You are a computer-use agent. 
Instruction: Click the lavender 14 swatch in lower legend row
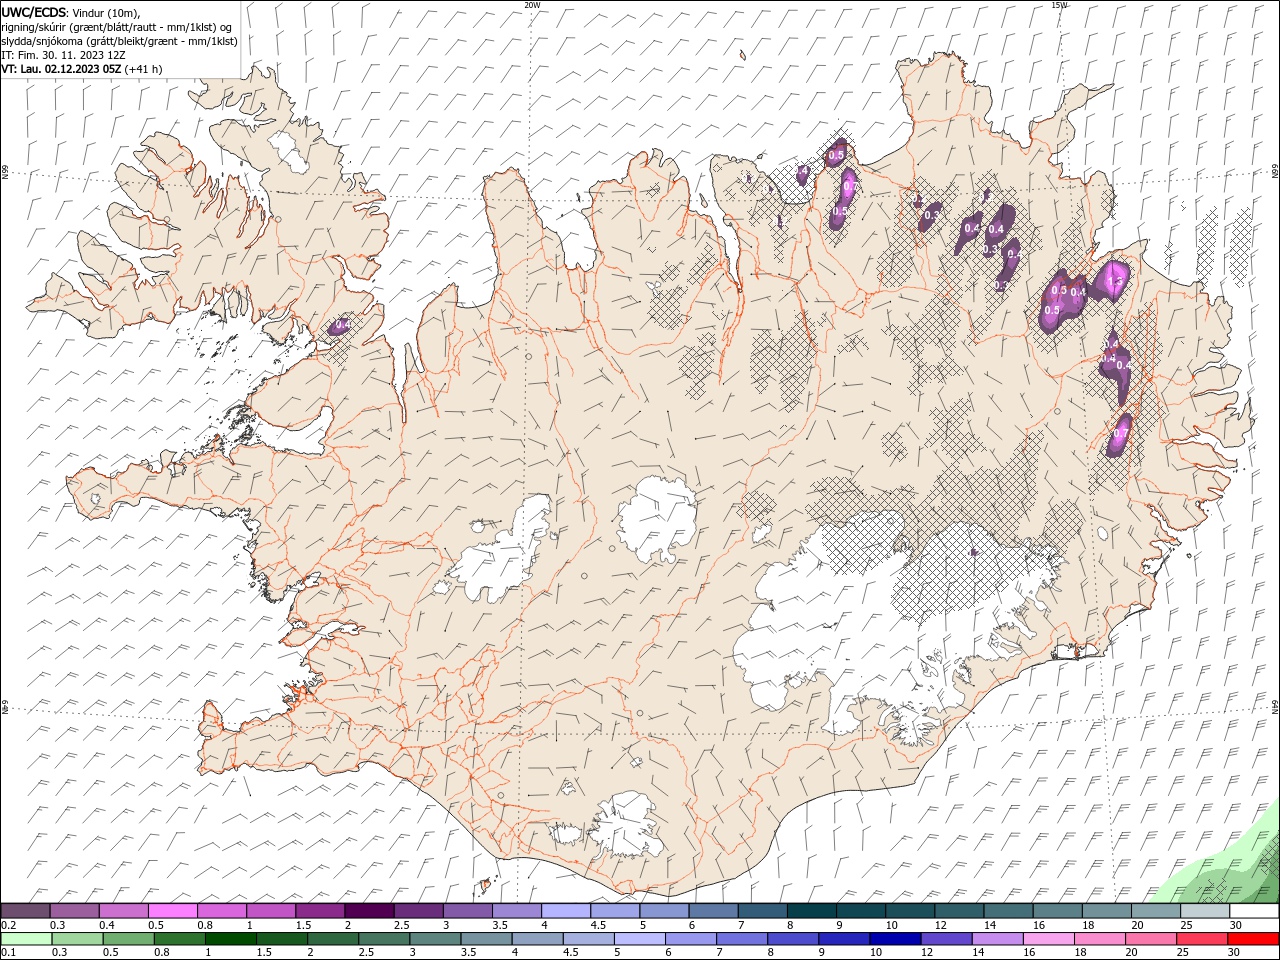click(x=998, y=939)
